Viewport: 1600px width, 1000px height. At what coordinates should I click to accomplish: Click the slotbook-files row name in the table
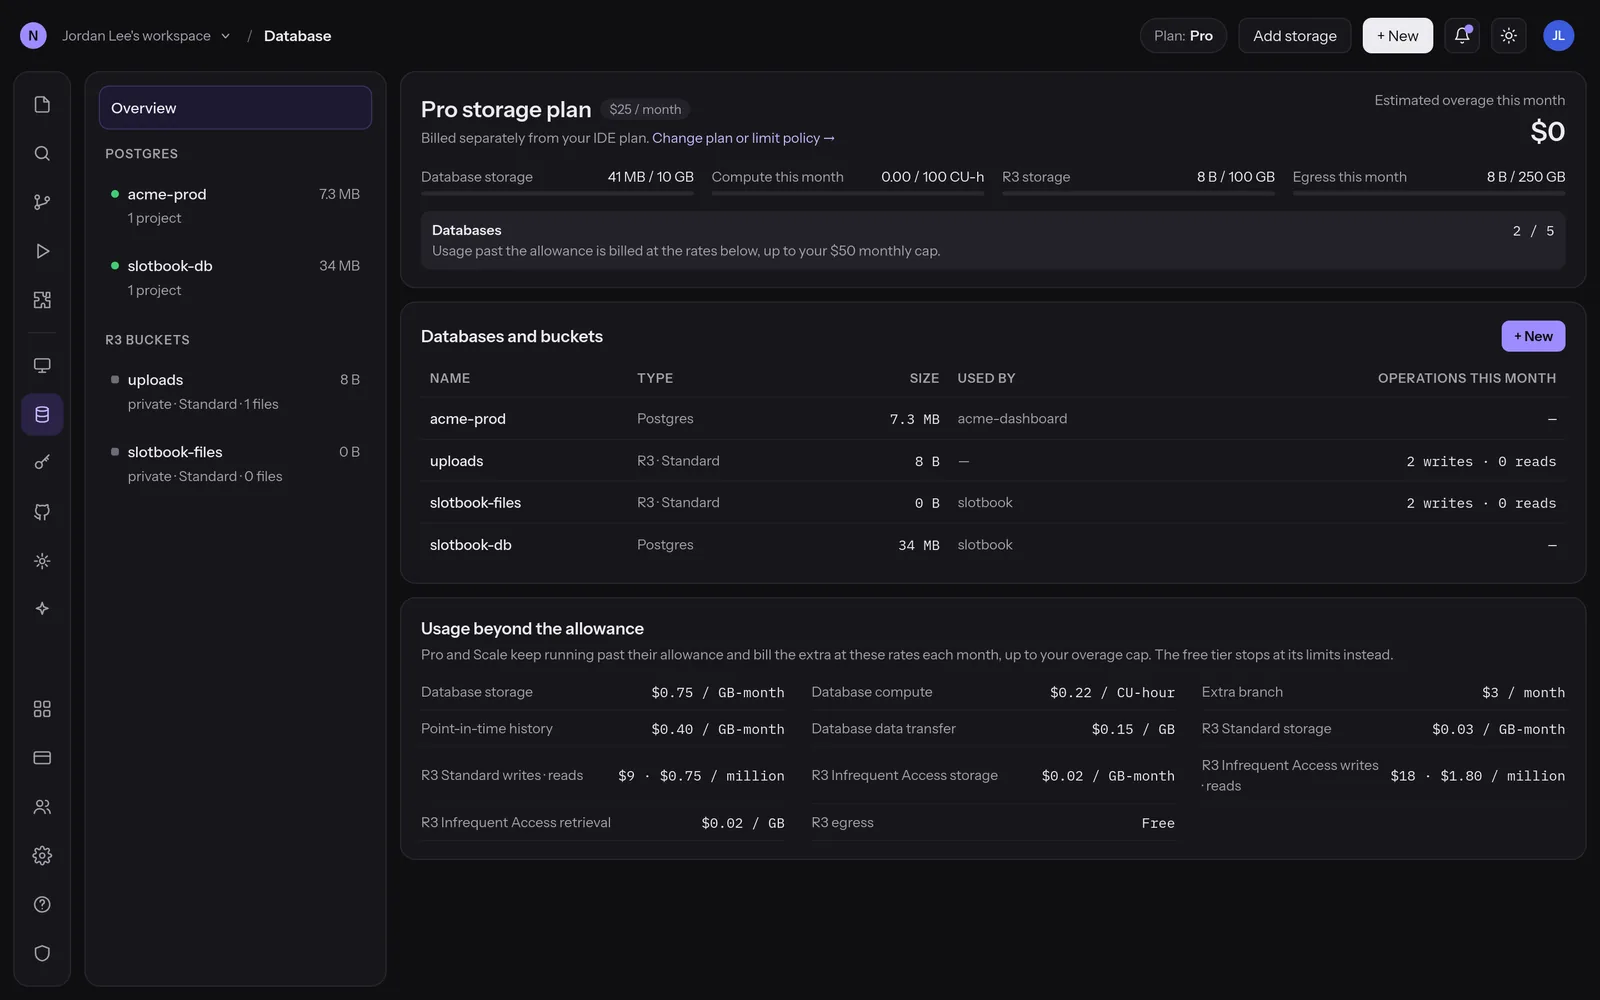pyautogui.click(x=475, y=503)
